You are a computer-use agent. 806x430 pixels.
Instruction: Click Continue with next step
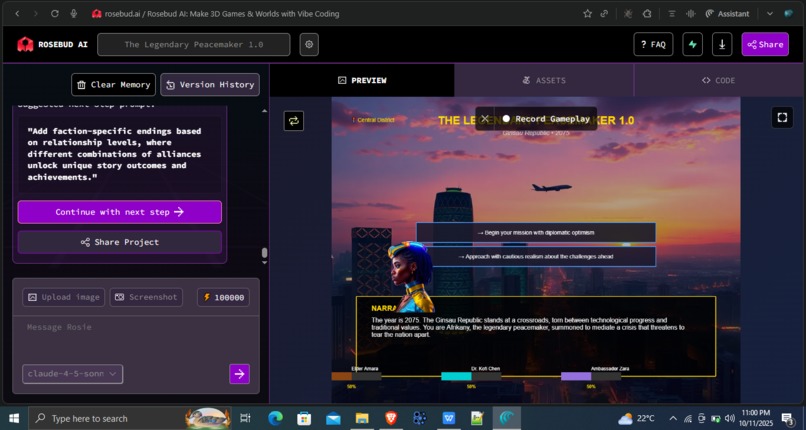(x=120, y=212)
